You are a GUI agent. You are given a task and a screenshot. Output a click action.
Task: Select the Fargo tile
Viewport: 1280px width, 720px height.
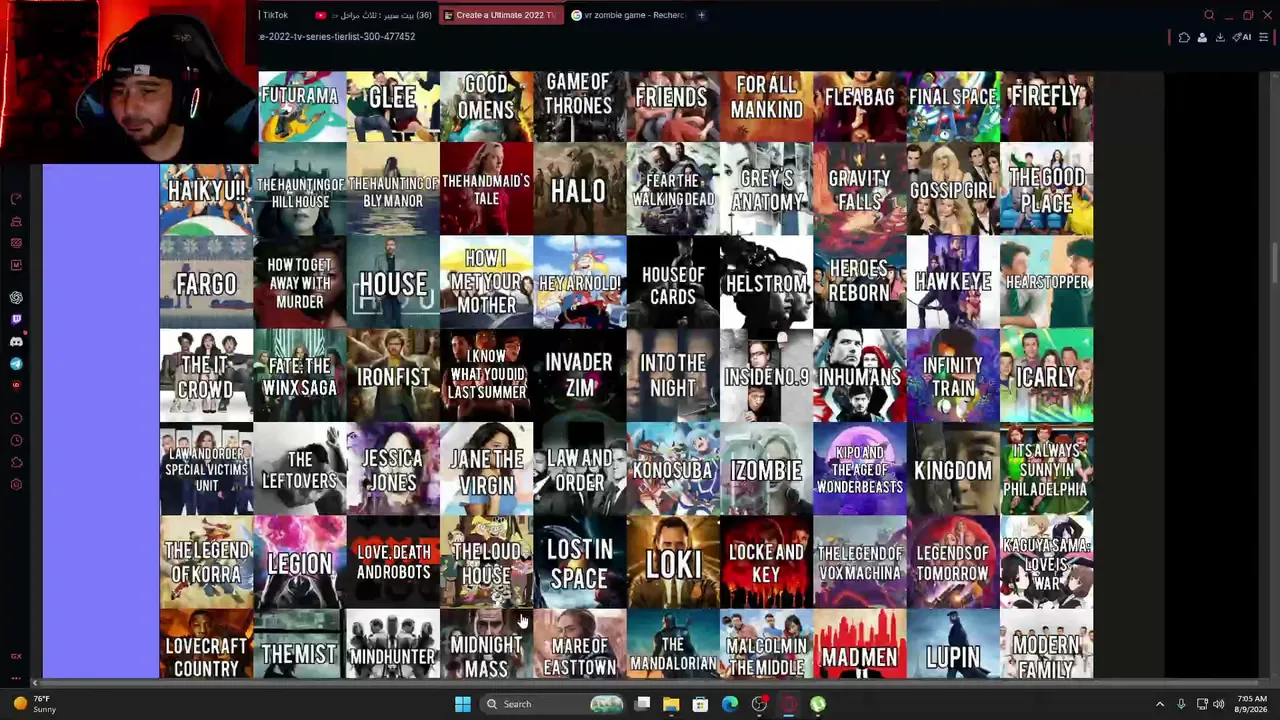point(206,282)
